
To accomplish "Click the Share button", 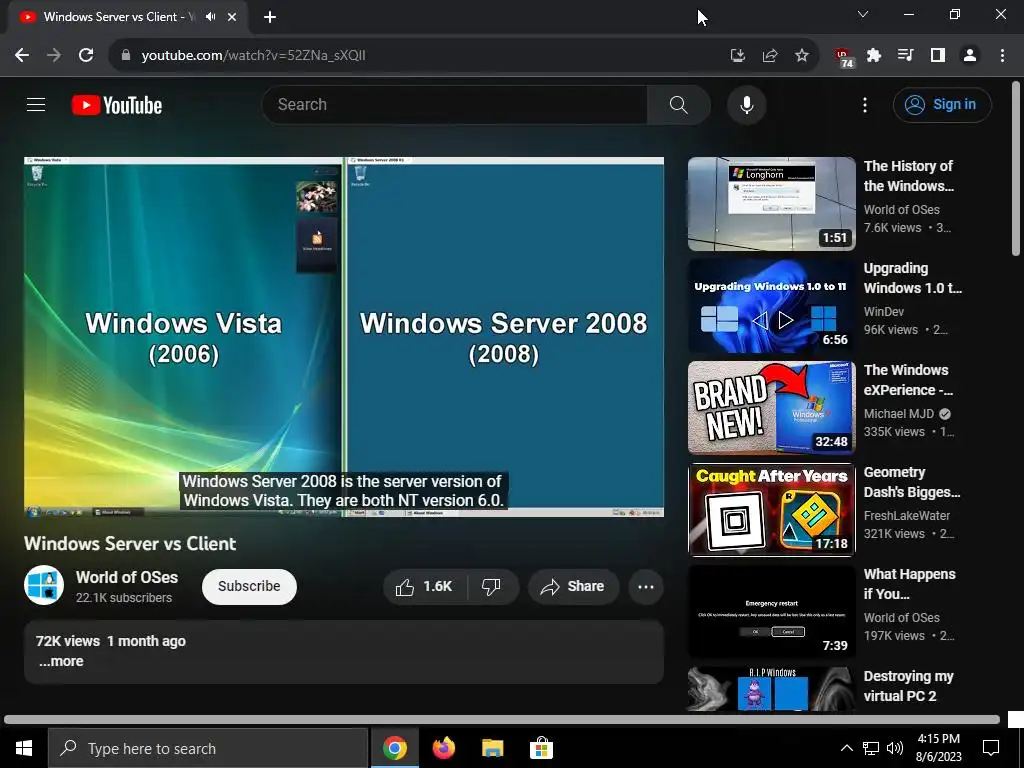I will (x=573, y=586).
